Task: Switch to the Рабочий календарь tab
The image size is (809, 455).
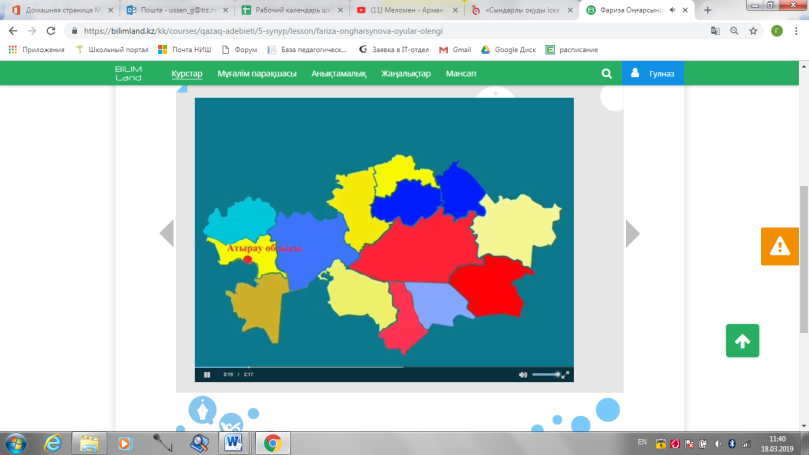Action: pyautogui.click(x=292, y=10)
